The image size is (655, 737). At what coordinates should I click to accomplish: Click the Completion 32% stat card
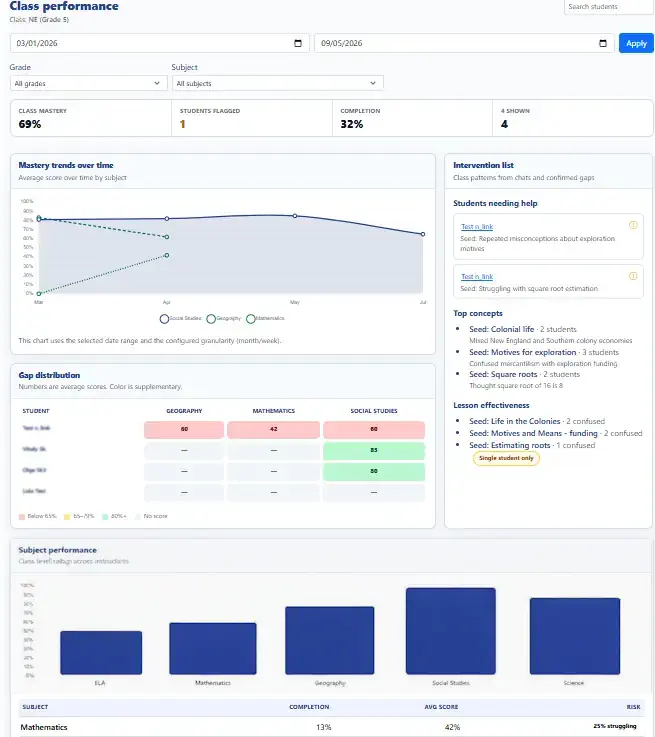(413, 118)
